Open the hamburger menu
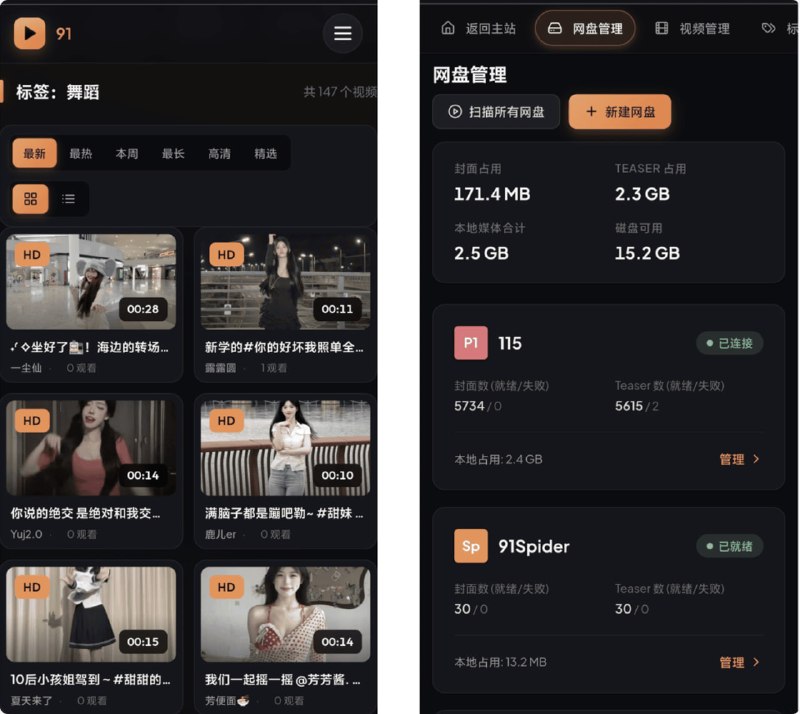The image size is (800, 714). pyautogui.click(x=342, y=33)
